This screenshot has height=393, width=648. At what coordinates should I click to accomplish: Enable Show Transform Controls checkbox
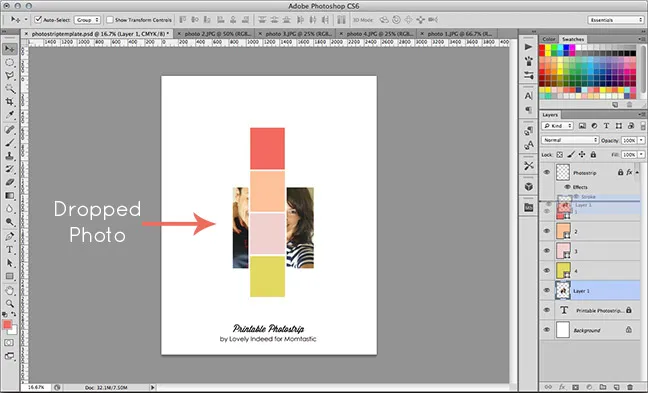[110, 19]
